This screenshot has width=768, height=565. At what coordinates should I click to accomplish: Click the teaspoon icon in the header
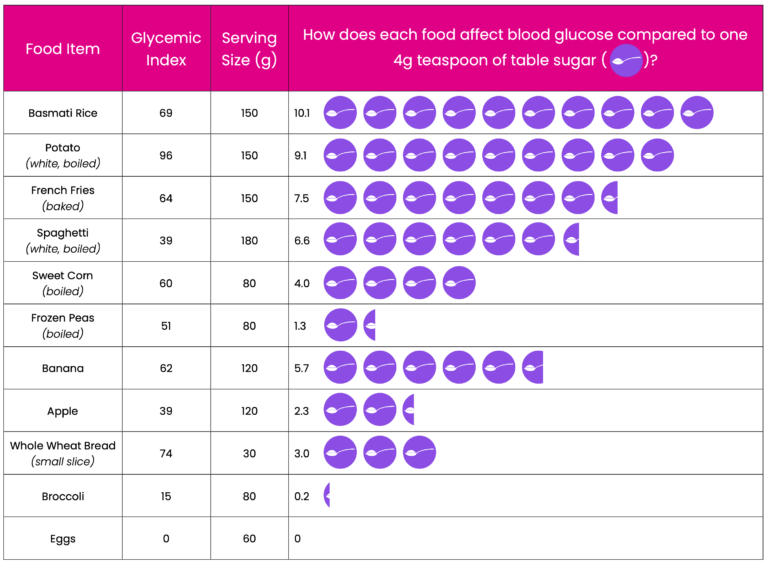tap(626, 60)
